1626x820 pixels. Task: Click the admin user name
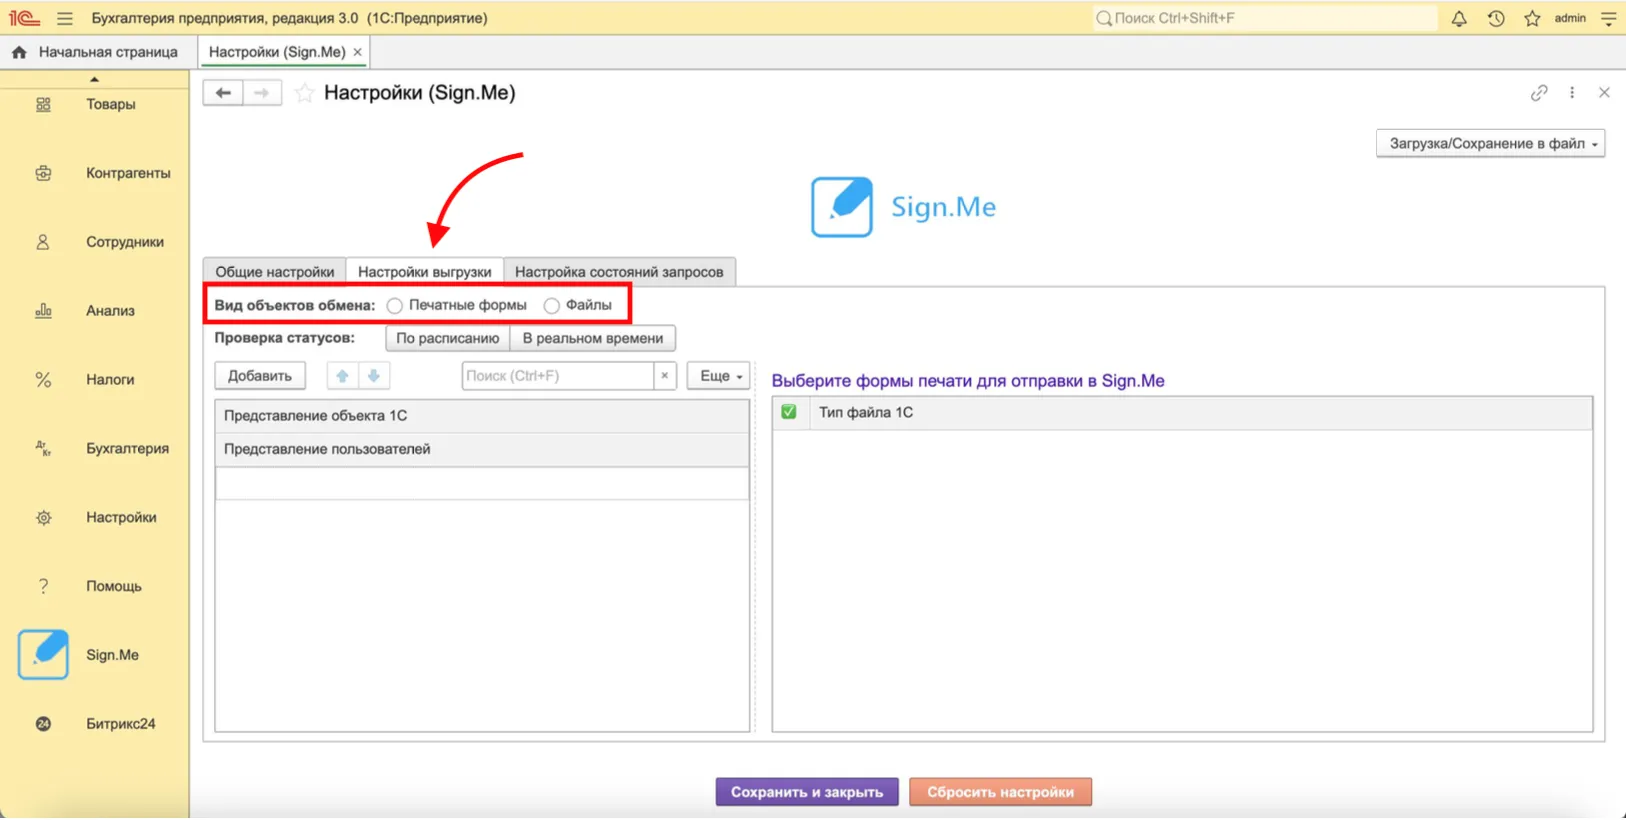tap(1570, 18)
